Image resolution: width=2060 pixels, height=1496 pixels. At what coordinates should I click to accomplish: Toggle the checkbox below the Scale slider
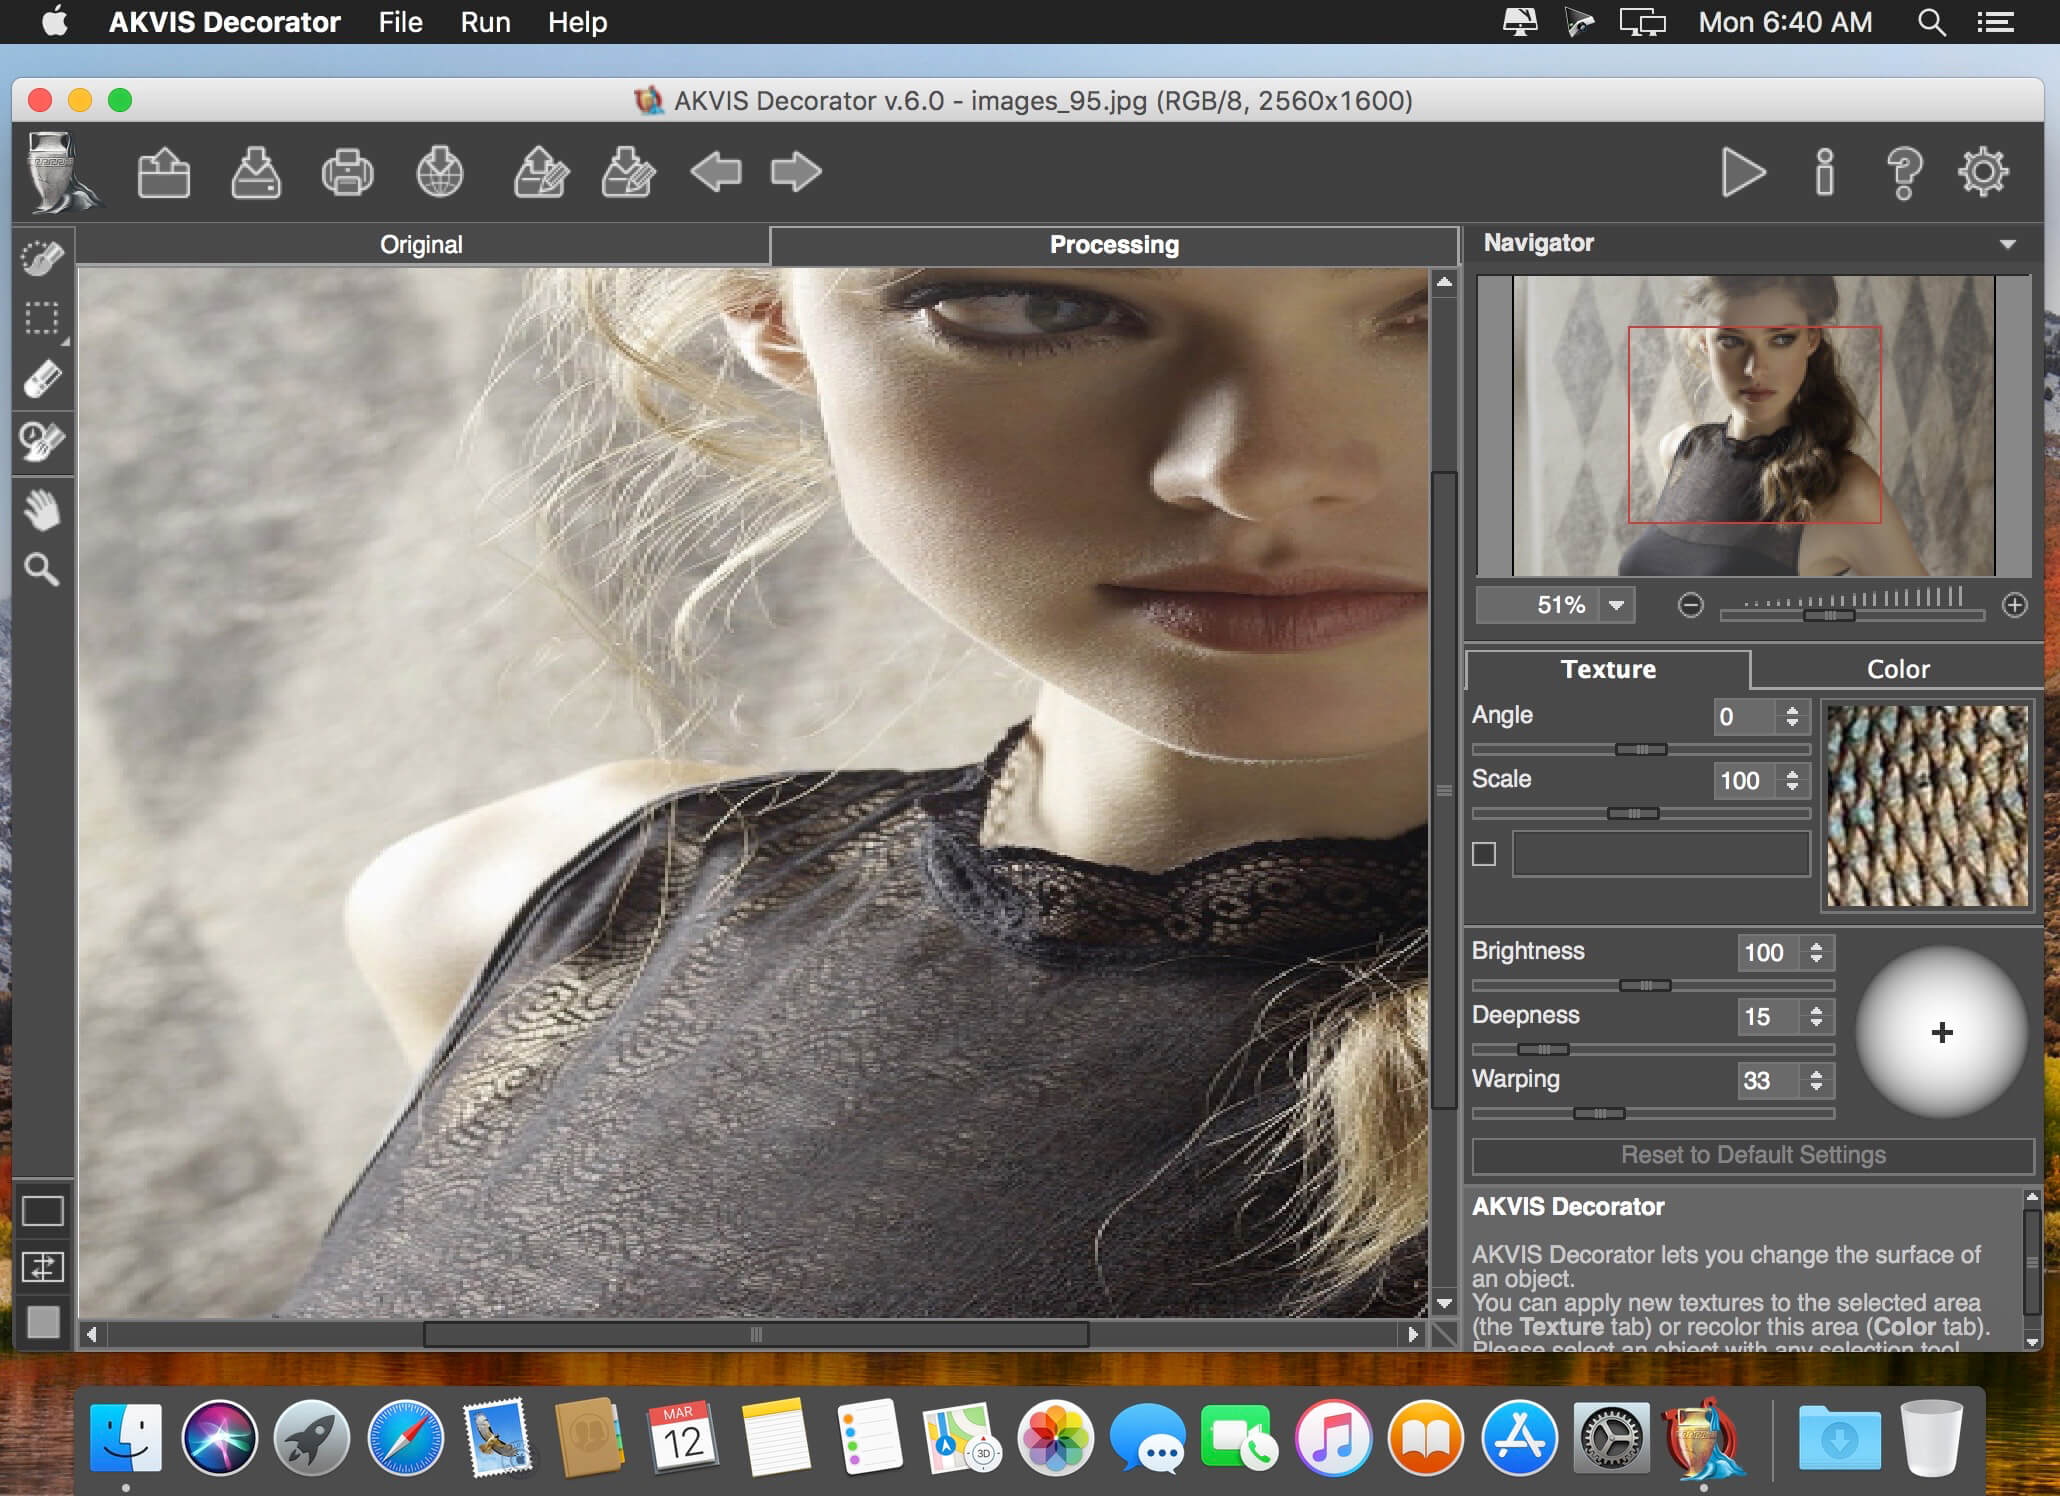(x=1484, y=854)
